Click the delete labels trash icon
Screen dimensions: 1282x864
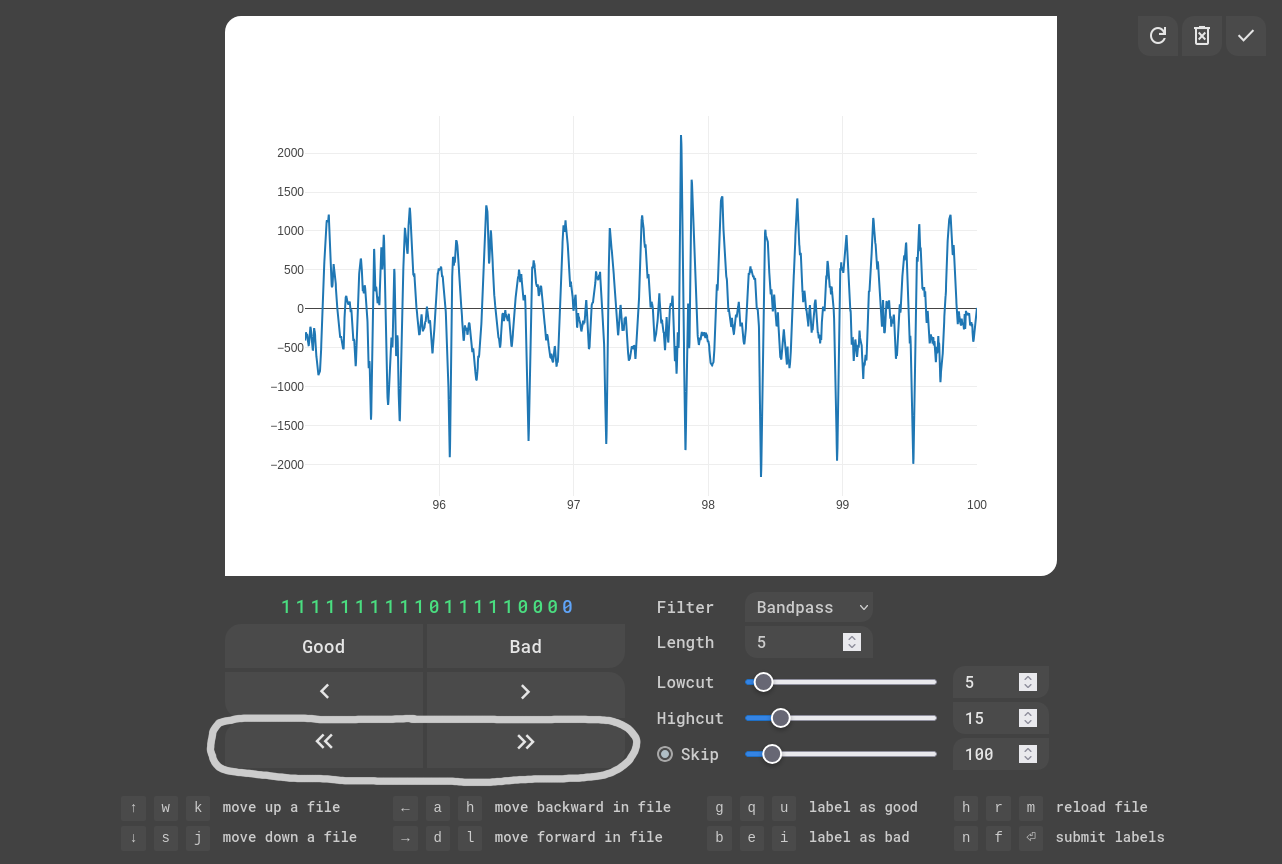coord(1202,36)
